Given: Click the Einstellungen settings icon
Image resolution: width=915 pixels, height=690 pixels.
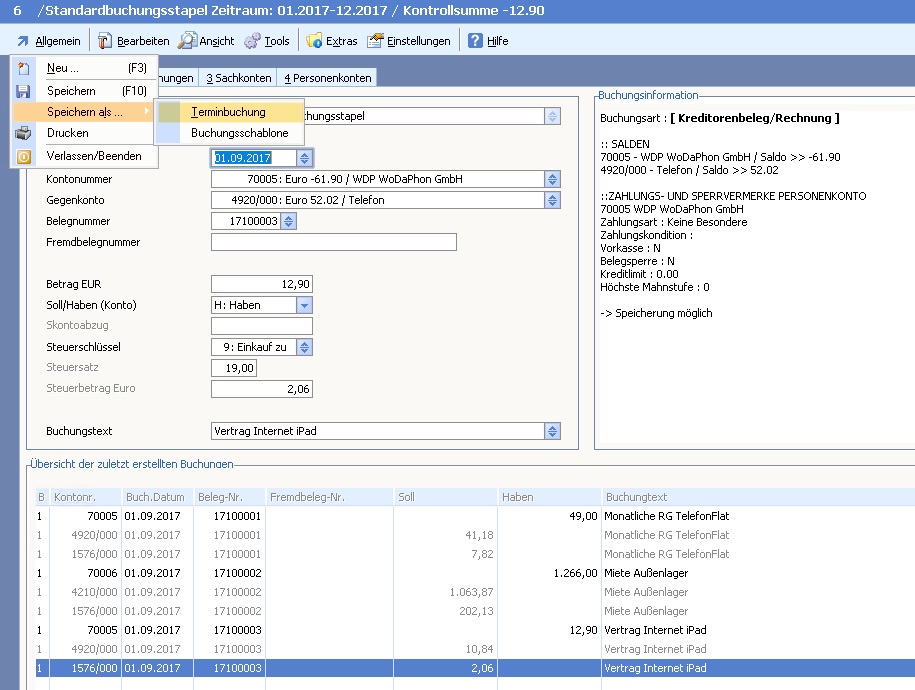Looking at the screenshot, I should click(x=375, y=41).
